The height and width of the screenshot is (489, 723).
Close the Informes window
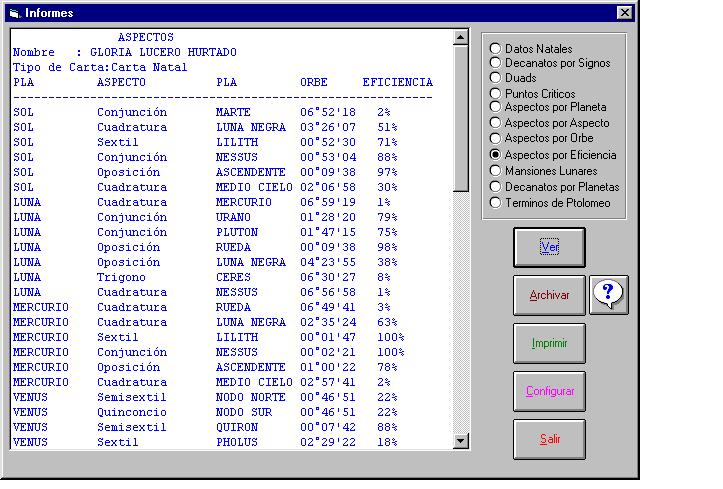624,13
